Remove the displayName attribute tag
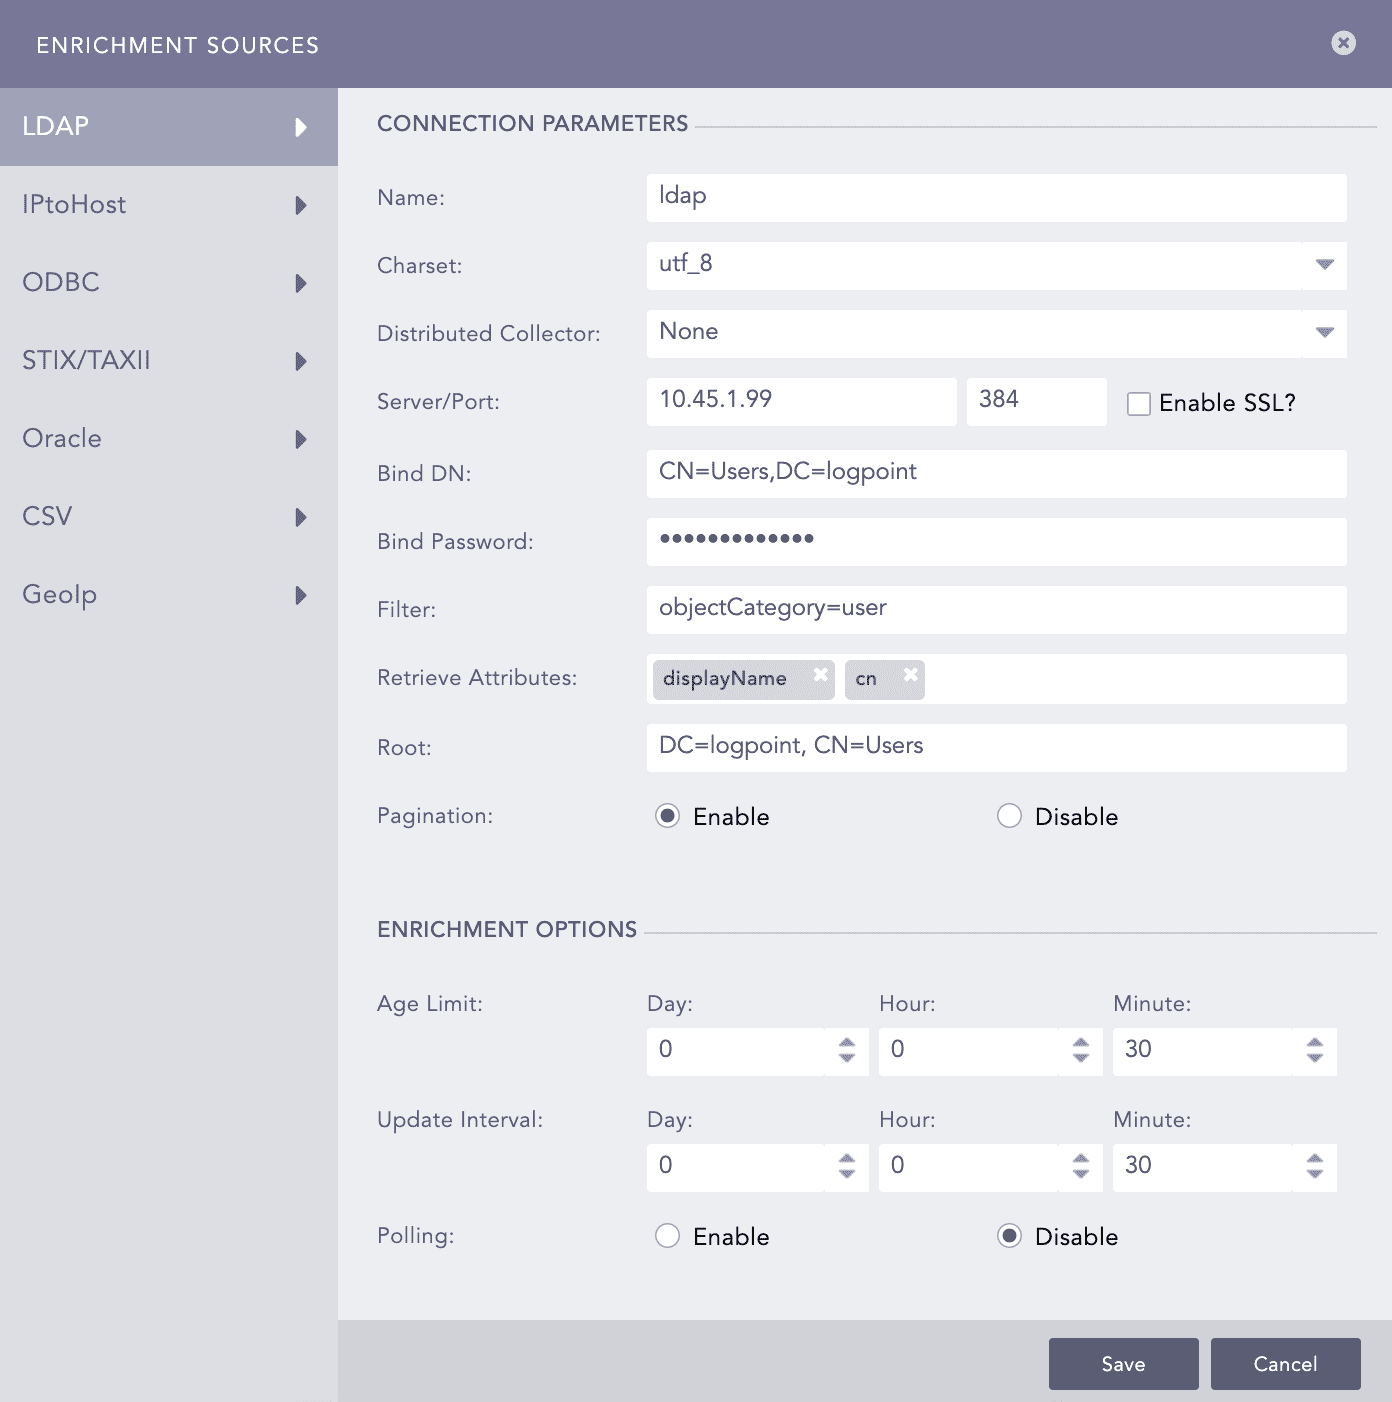This screenshot has height=1402, width=1392. pos(820,674)
